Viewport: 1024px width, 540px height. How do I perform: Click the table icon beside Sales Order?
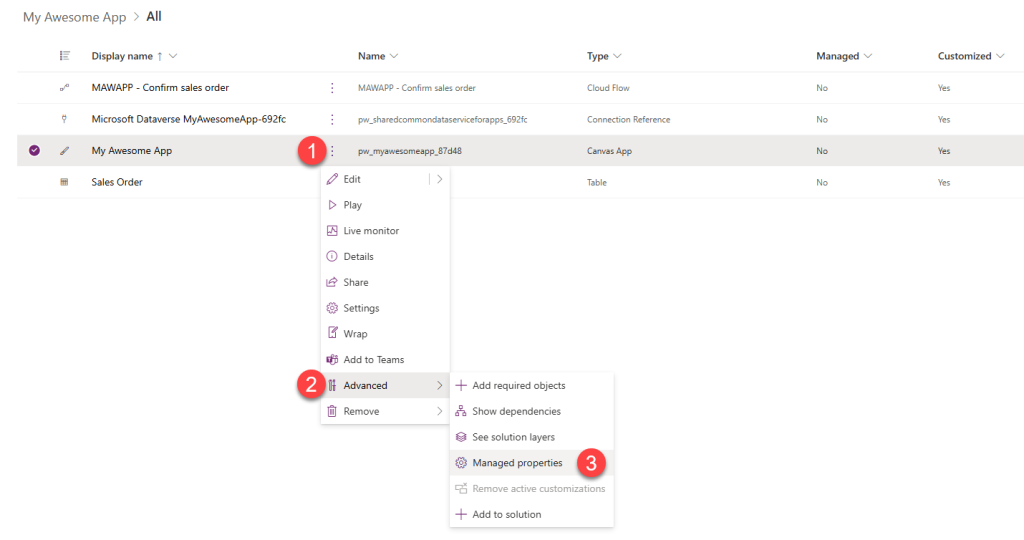64,182
